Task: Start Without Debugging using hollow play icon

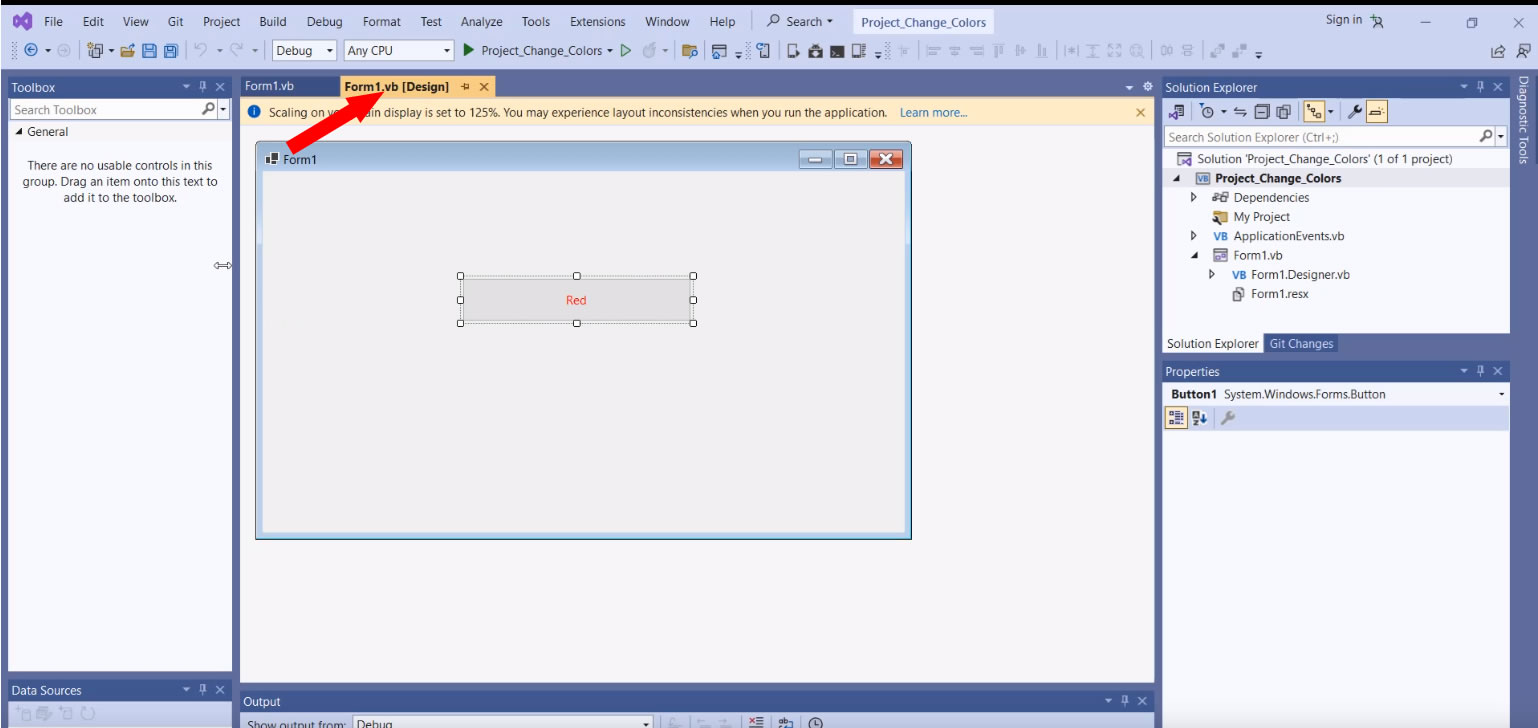Action: point(626,50)
